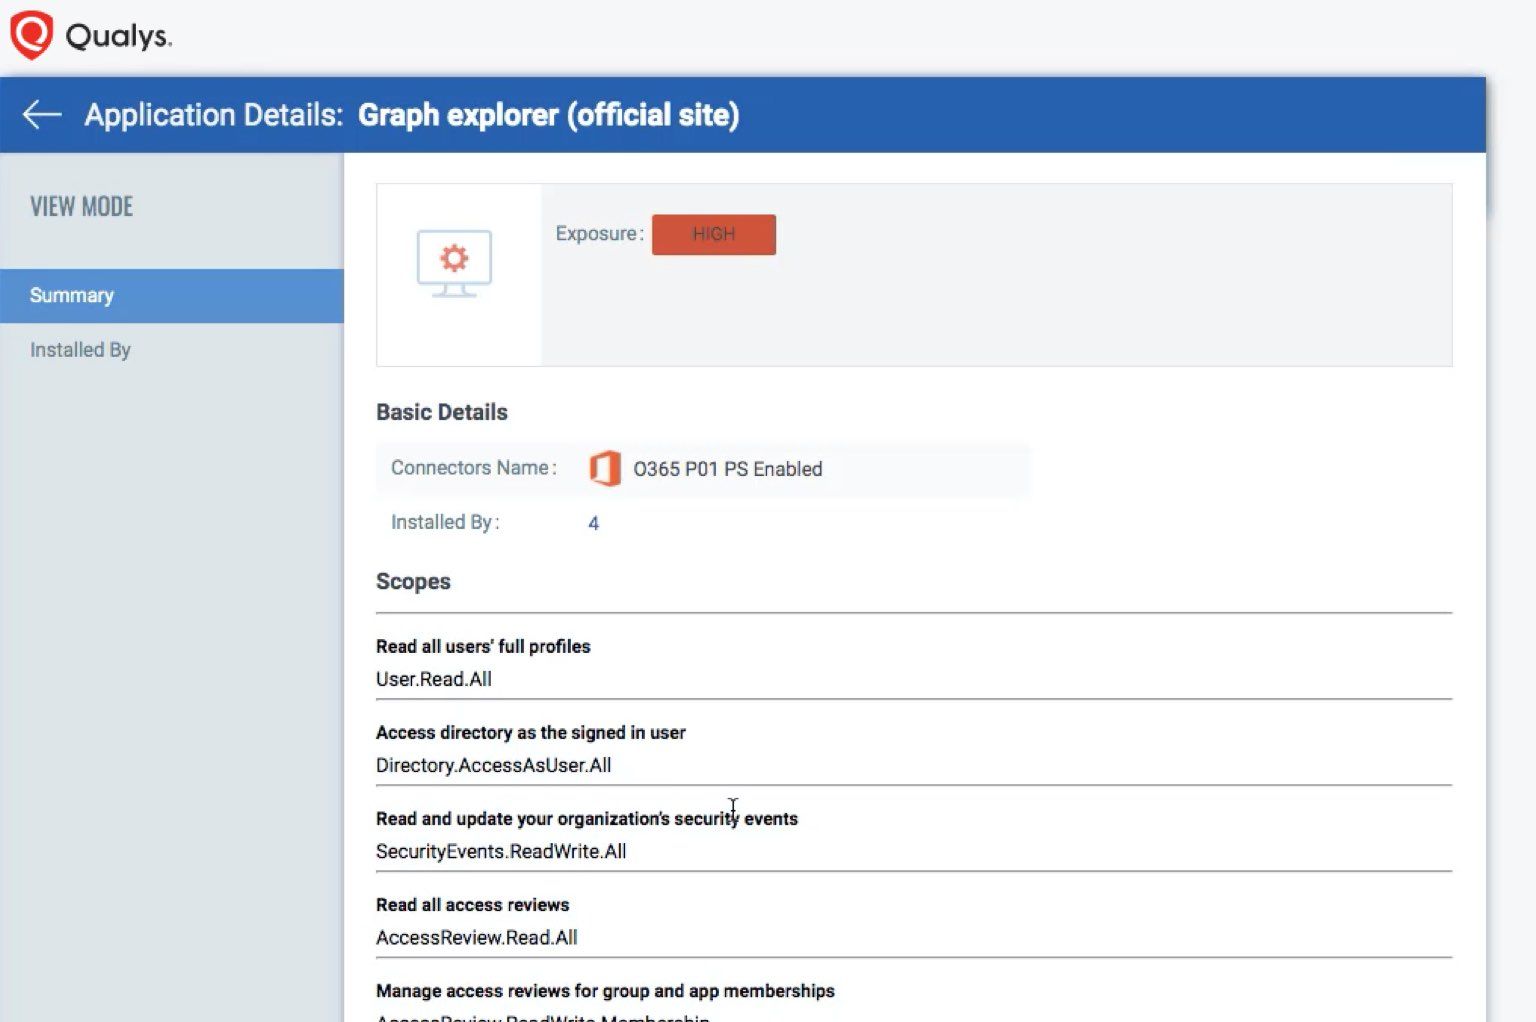Click the Exposure label

pos(597,233)
